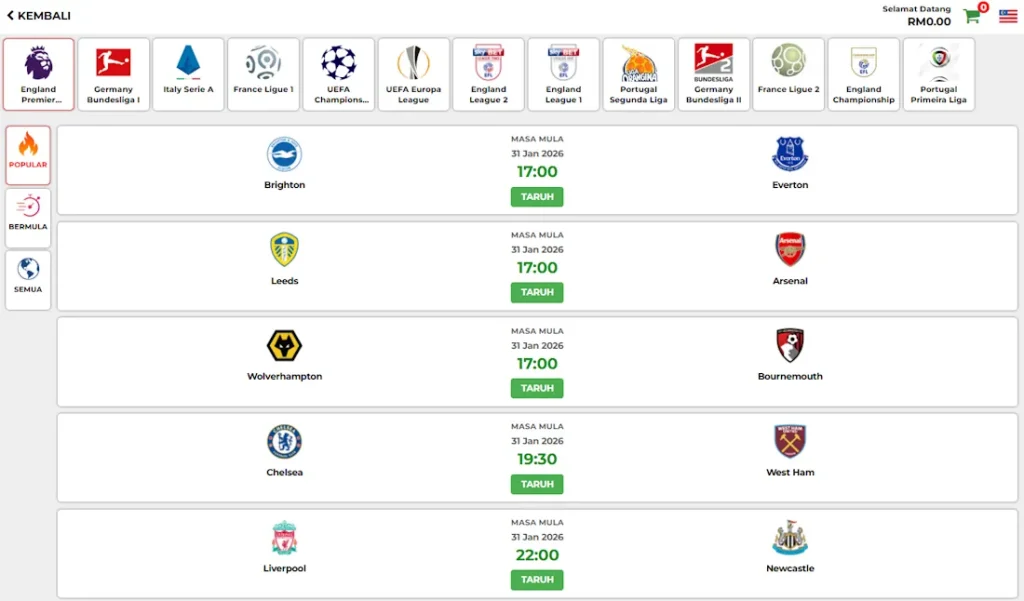
Task: Open the Germany Bundesliga I tab
Action: [x=113, y=74]
